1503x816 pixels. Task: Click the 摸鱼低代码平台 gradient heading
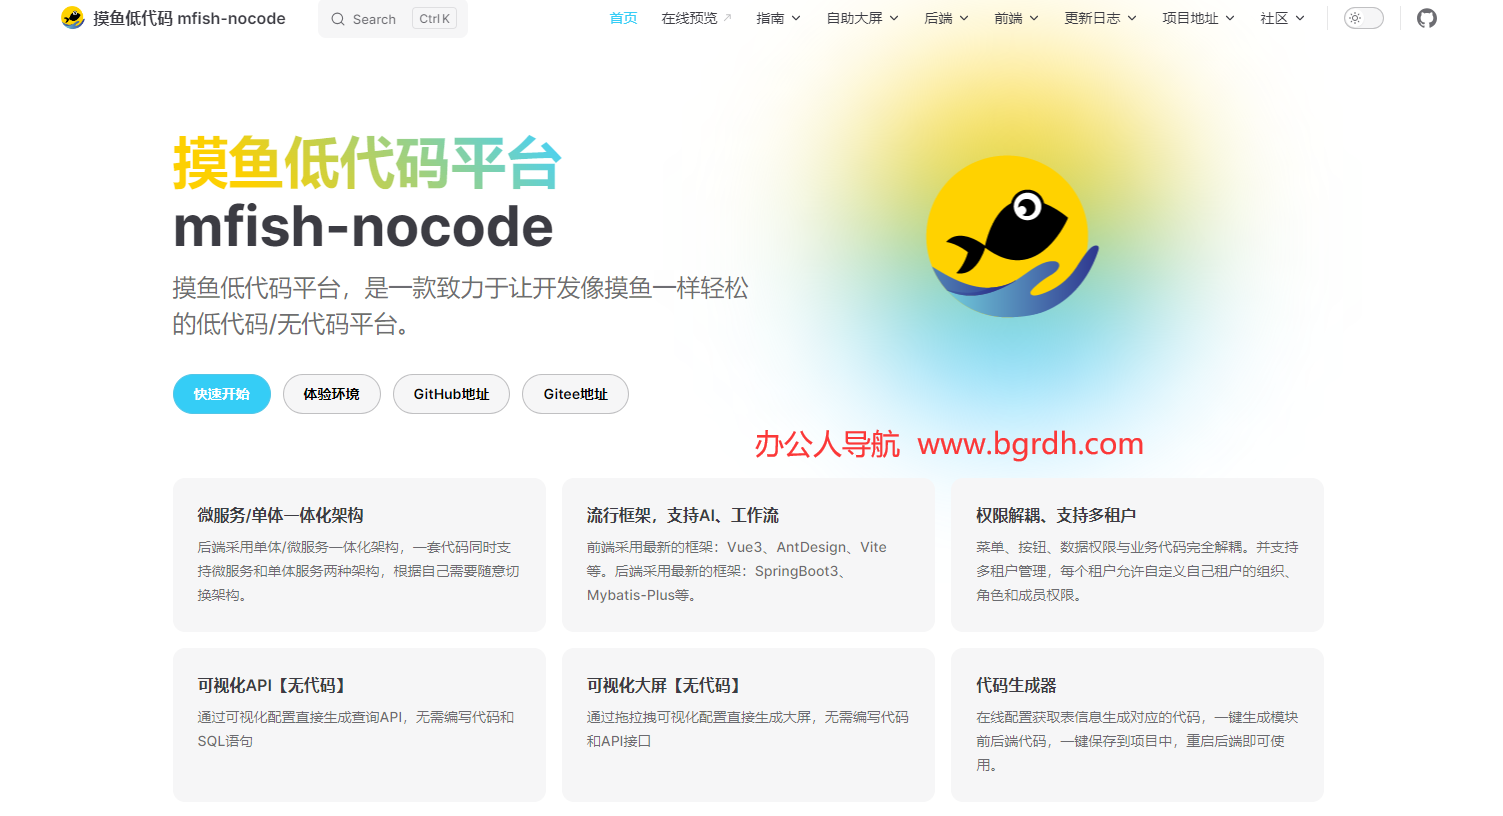(367, 163)
